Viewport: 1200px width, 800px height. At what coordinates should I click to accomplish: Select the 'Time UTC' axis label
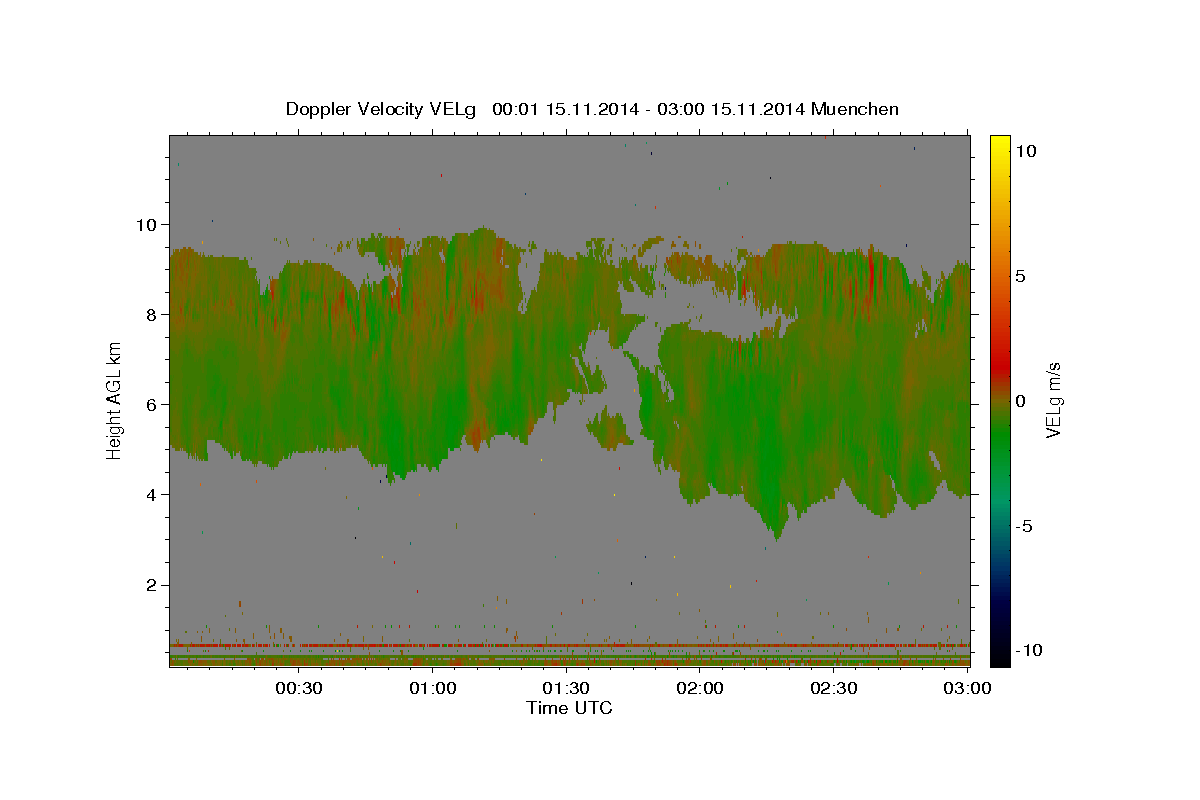[569, 708]
